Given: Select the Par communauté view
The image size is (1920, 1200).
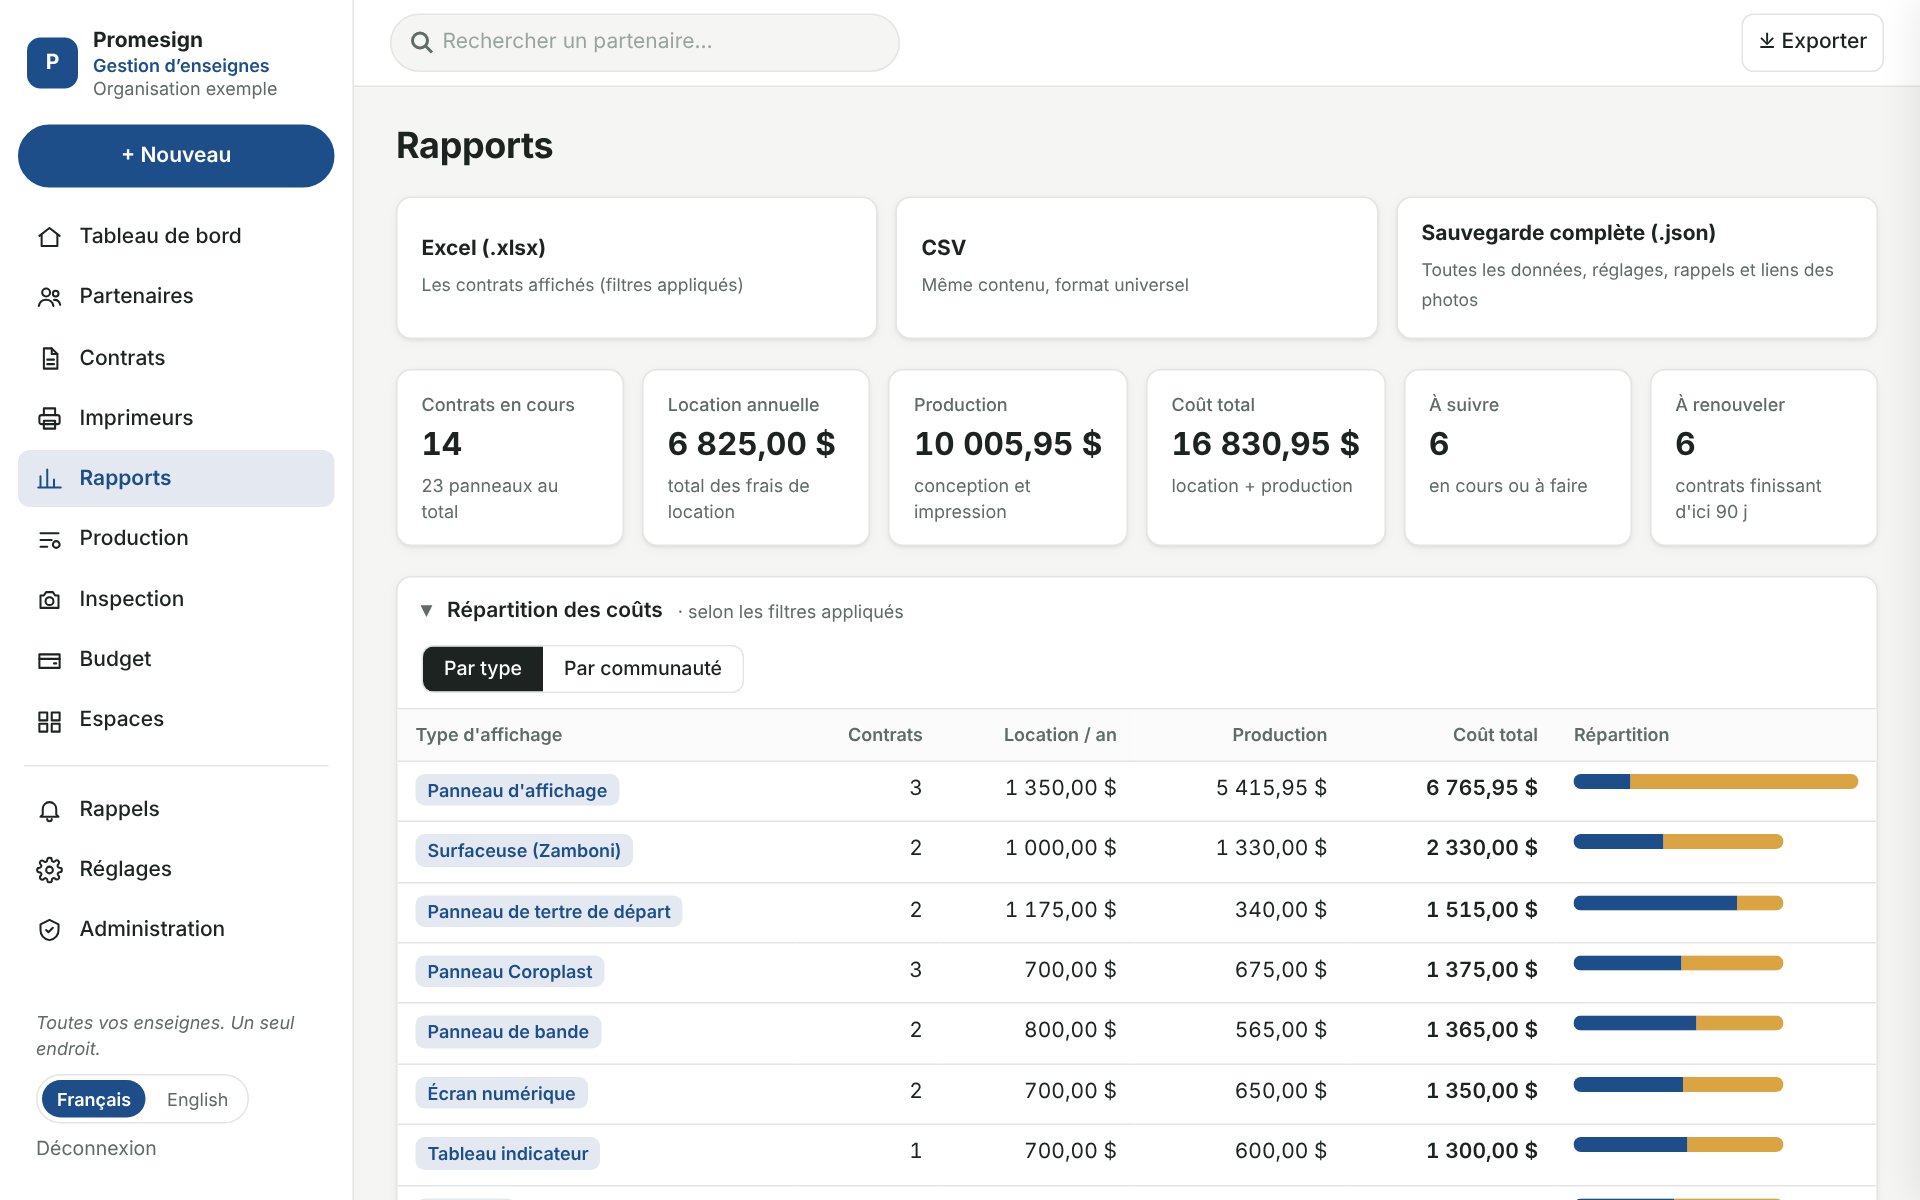Looking at the screenshot, I should coord(642,668).
